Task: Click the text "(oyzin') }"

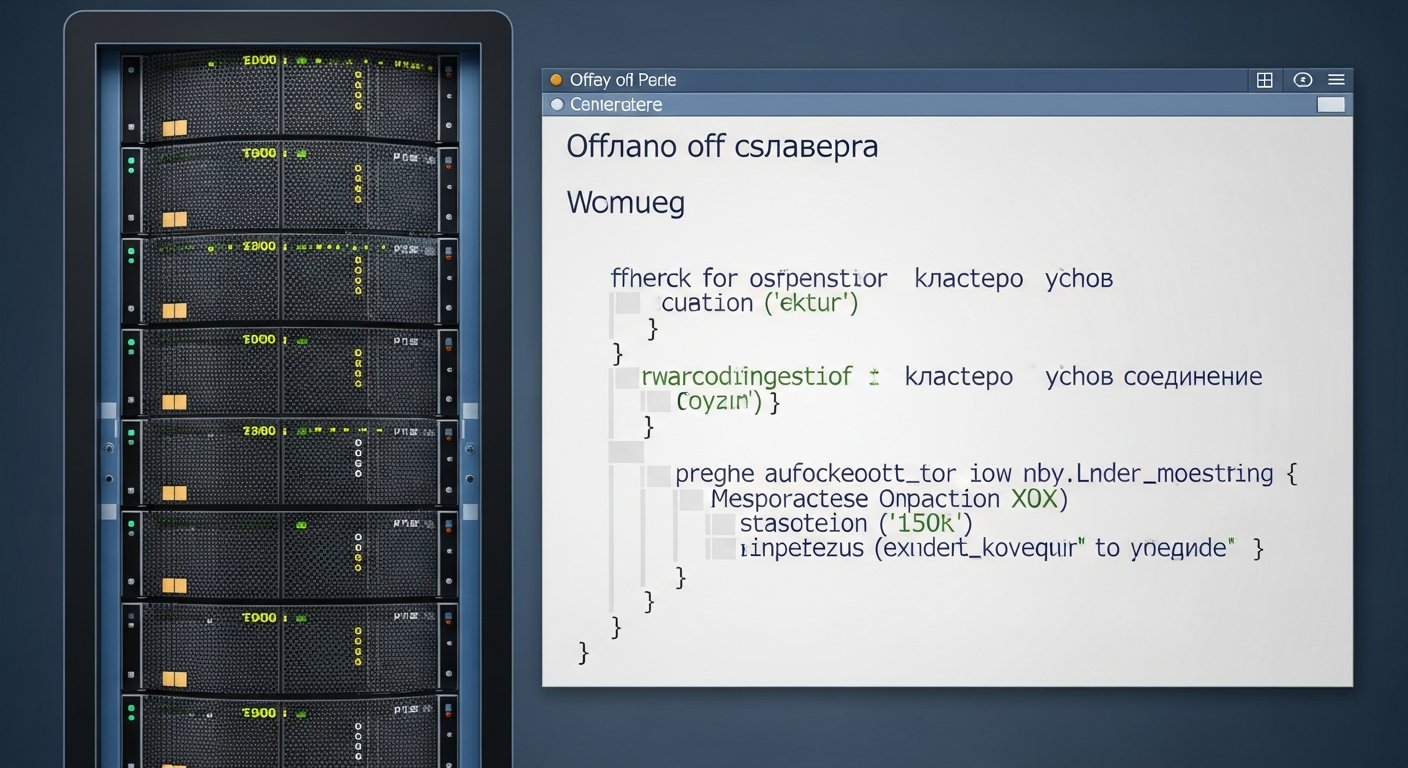Action: 728,402
